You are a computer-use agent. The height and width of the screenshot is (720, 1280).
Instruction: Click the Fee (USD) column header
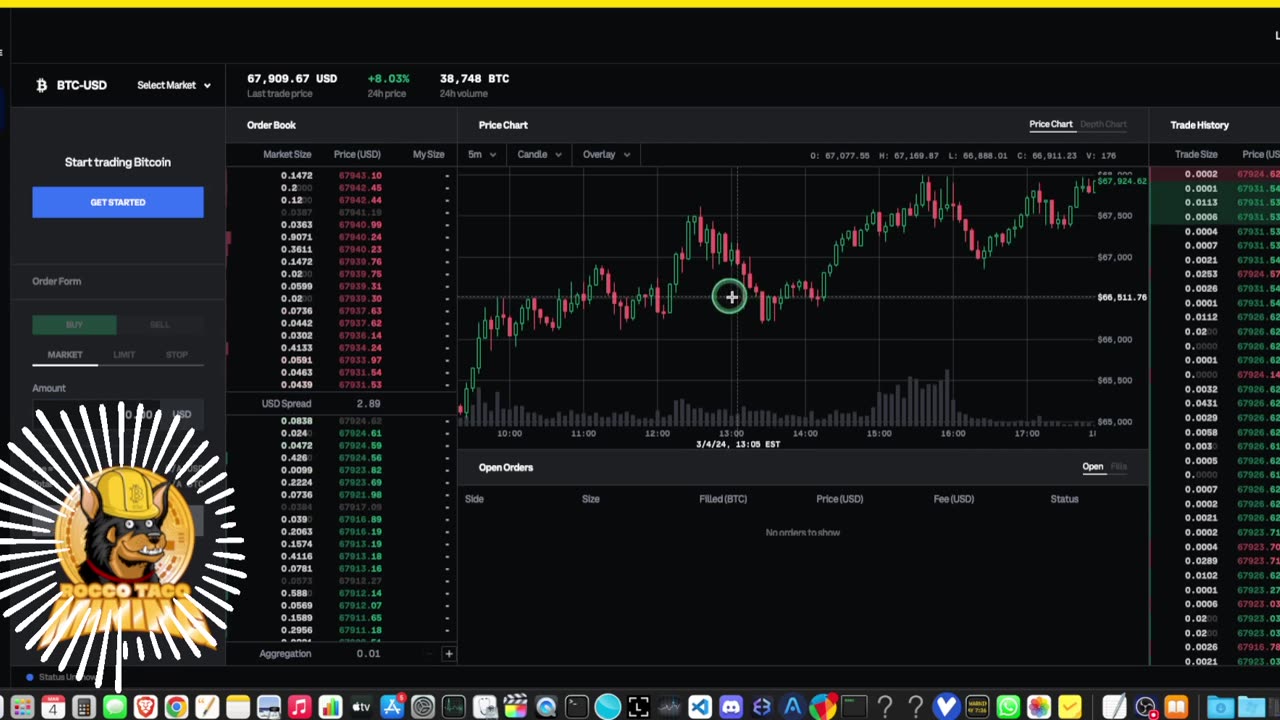(x=953, y=499)
